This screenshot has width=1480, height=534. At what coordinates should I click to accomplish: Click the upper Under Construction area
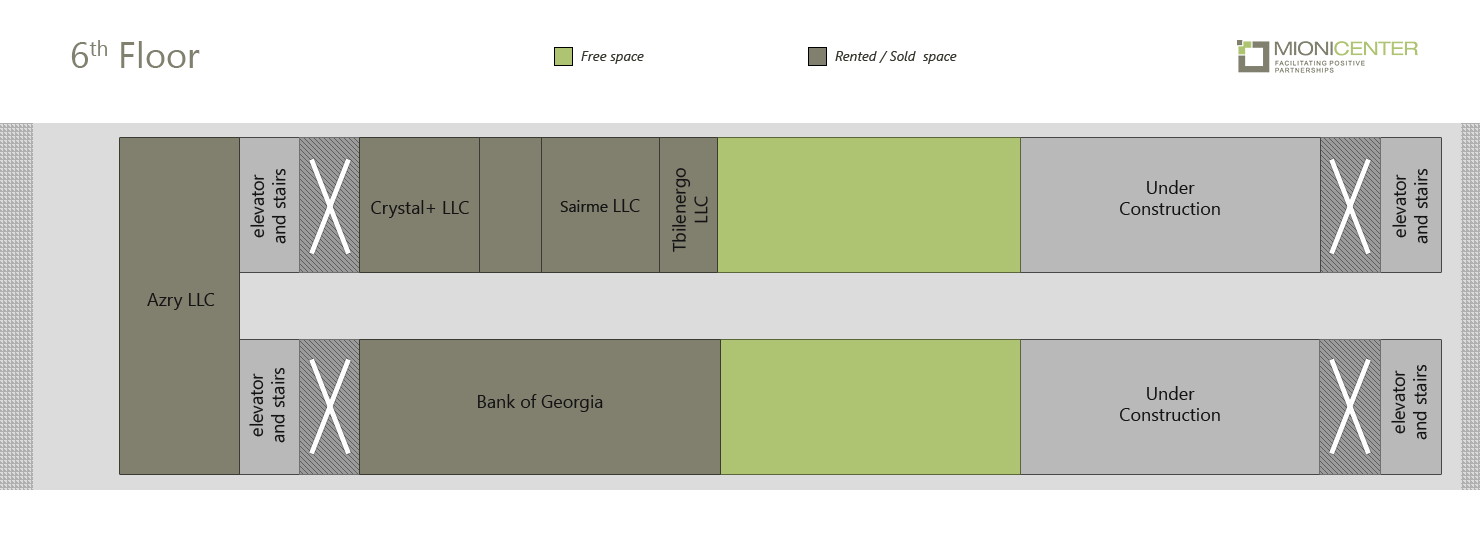tap(1170, 205)
